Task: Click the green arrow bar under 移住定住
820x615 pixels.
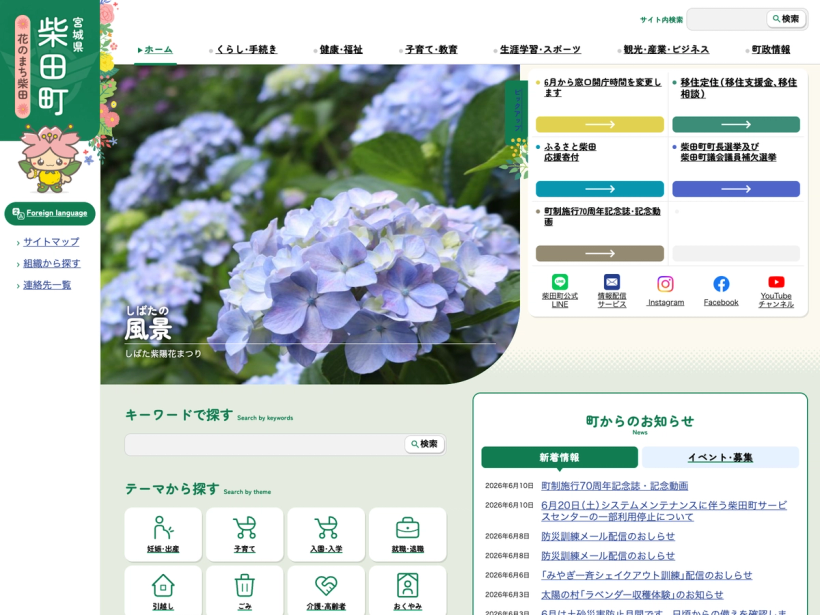Action: 736,124
